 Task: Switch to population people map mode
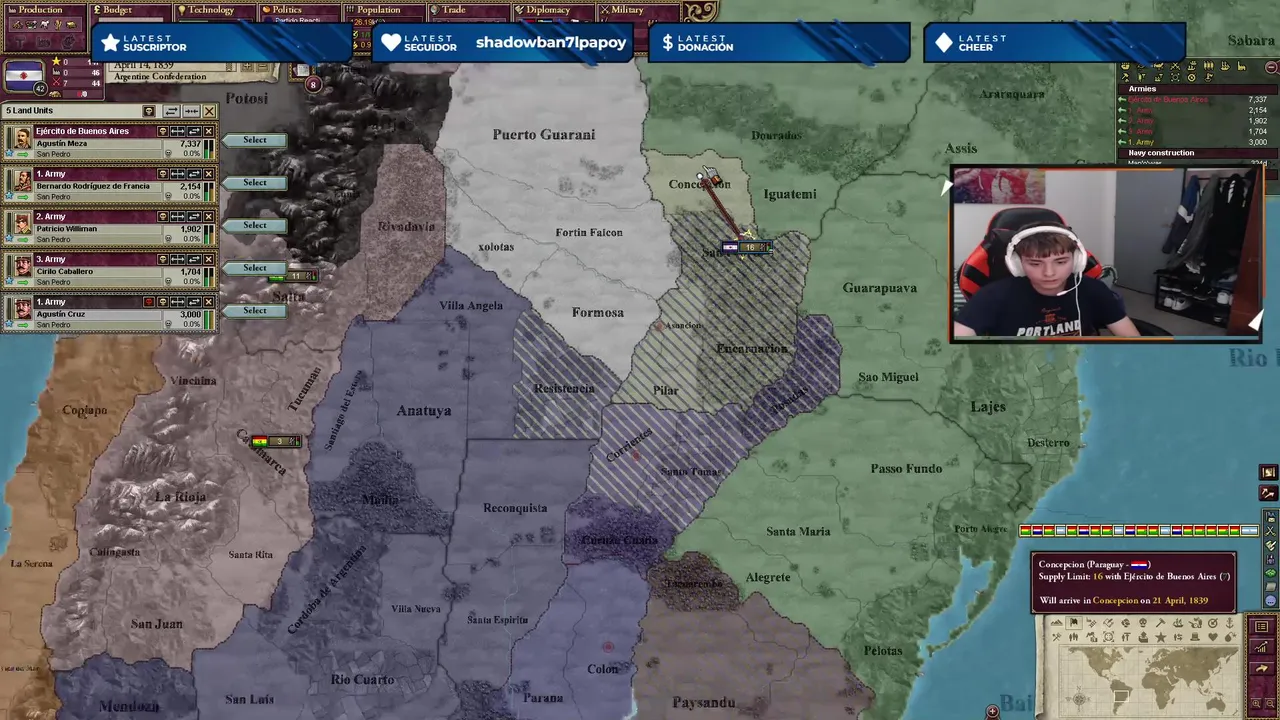point(1073,637)
